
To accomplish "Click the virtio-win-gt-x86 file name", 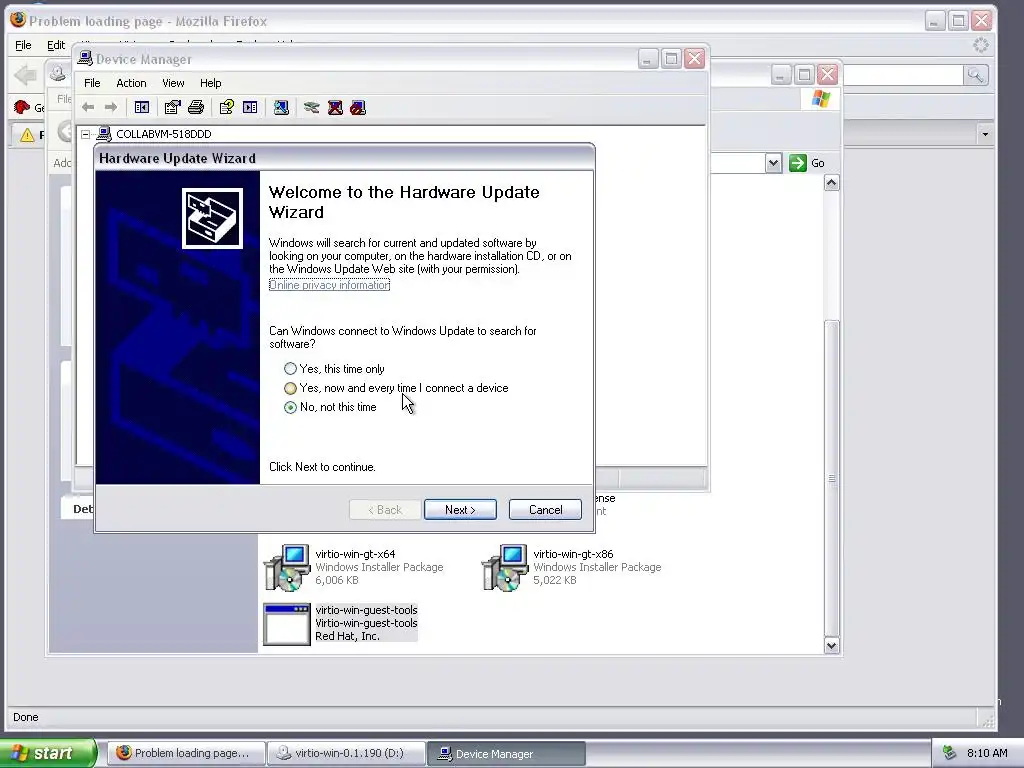I will click(573, 554).
